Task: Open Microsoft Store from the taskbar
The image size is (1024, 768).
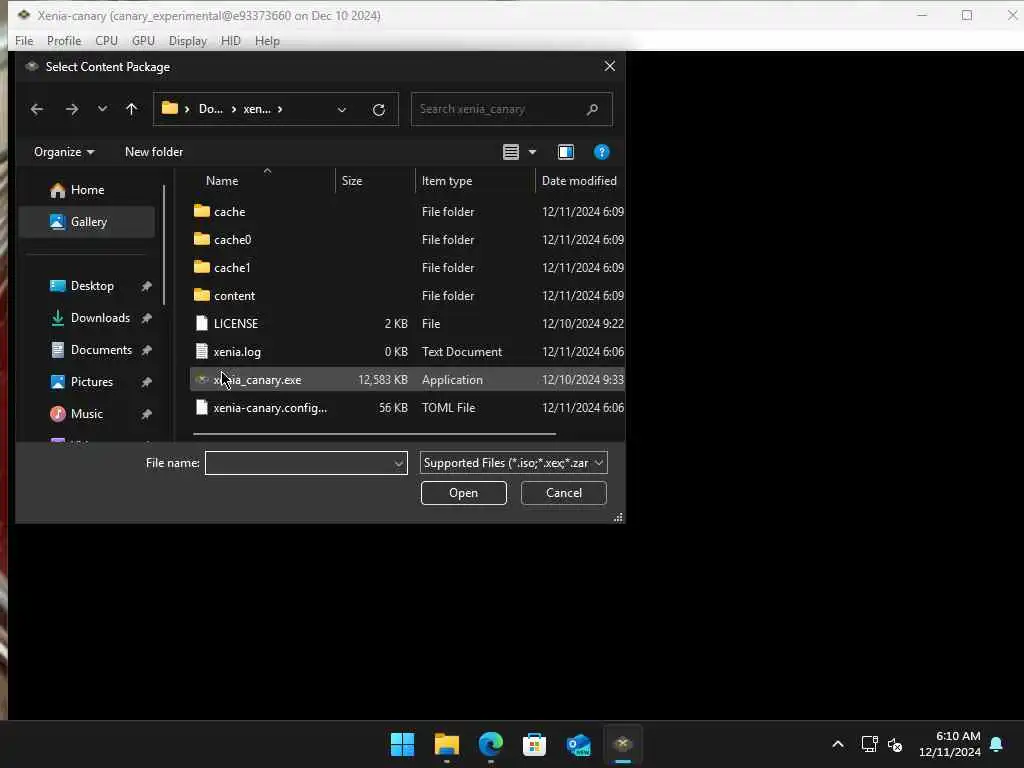Action: pos(534,744)
